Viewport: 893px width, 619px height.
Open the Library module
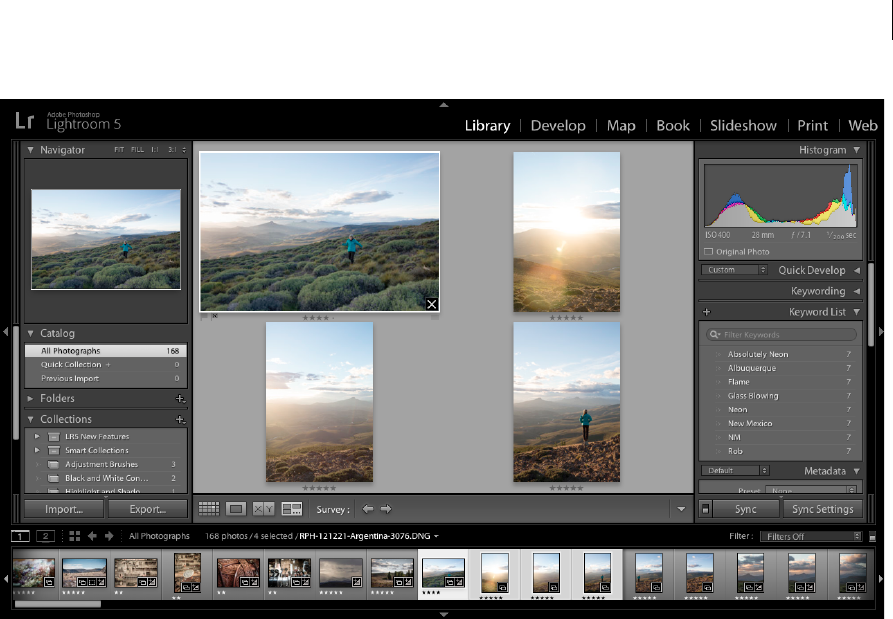[x=488, y=125]
